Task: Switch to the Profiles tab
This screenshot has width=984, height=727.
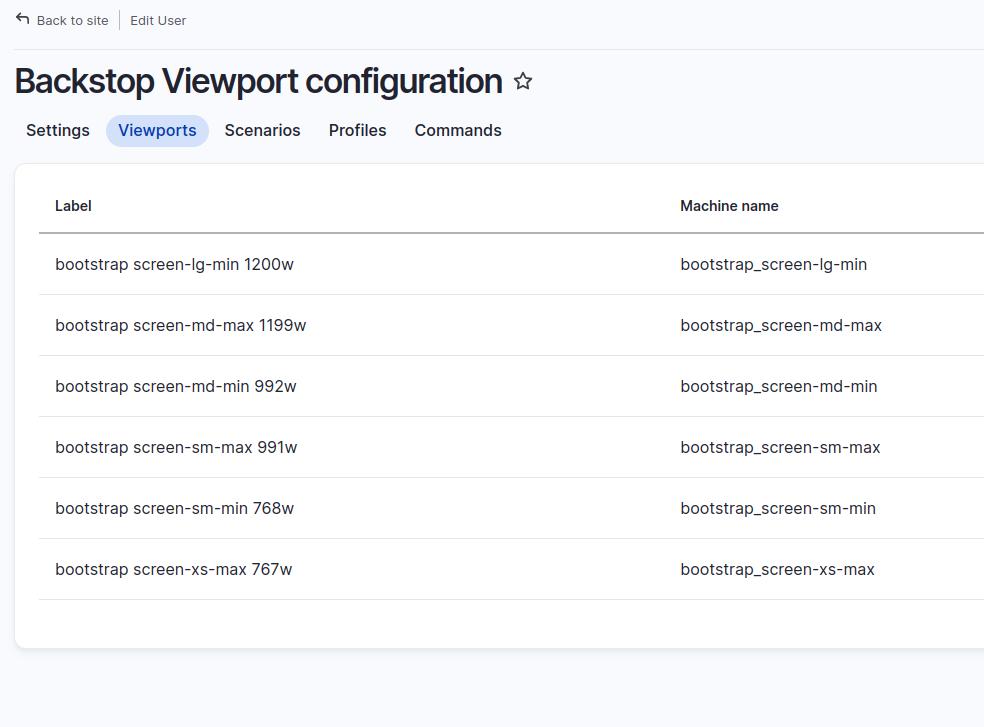Action: point(357,130)
